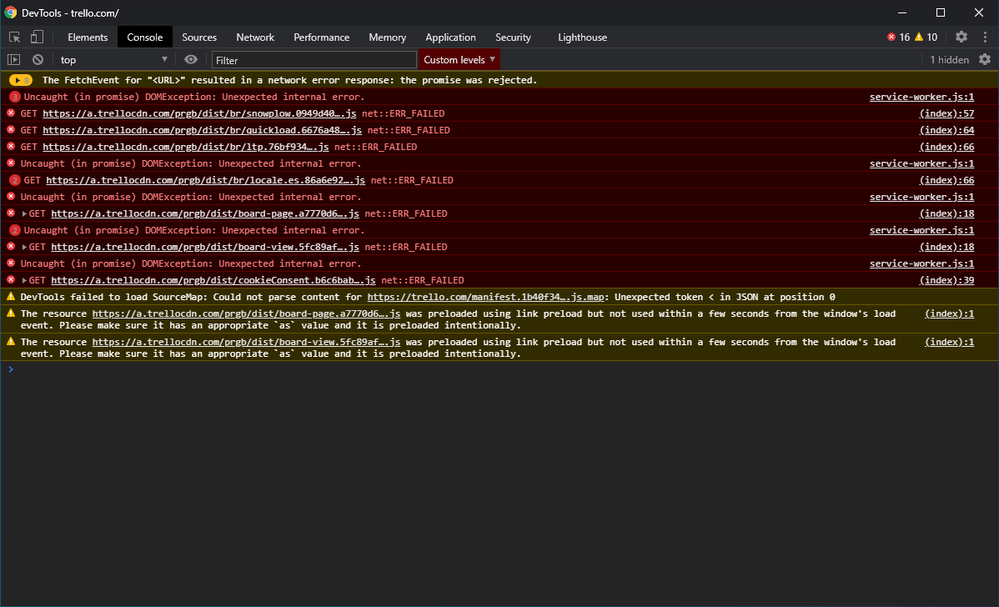
Task: Open the DevTools three-dot more menu
Action: click(985, 37)
